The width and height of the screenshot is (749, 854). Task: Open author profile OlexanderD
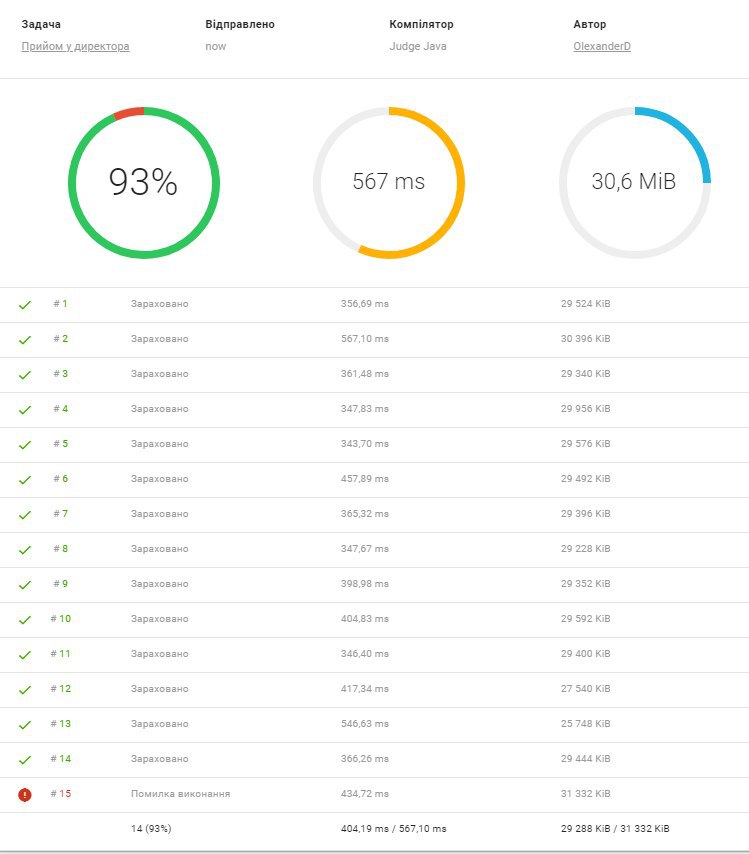click(602, 46)
